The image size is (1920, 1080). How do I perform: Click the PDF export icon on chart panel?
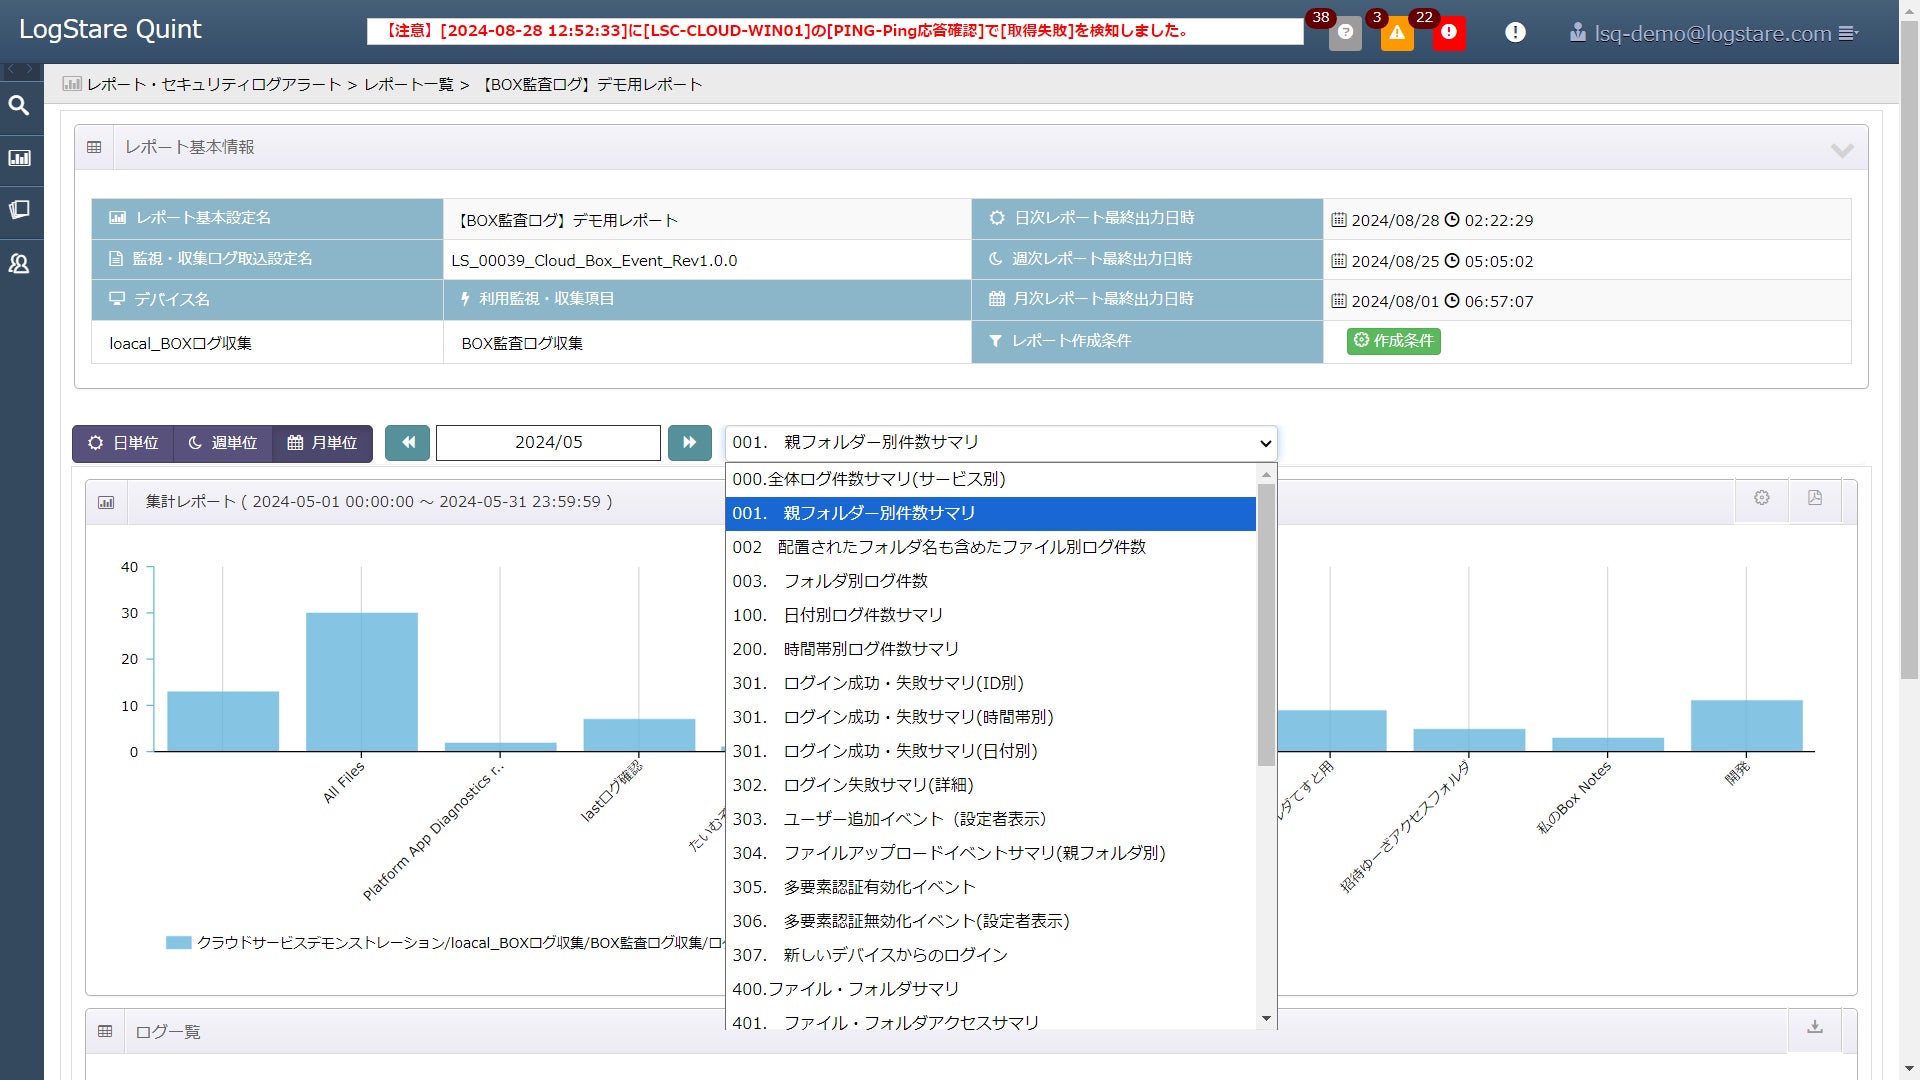1815,498
